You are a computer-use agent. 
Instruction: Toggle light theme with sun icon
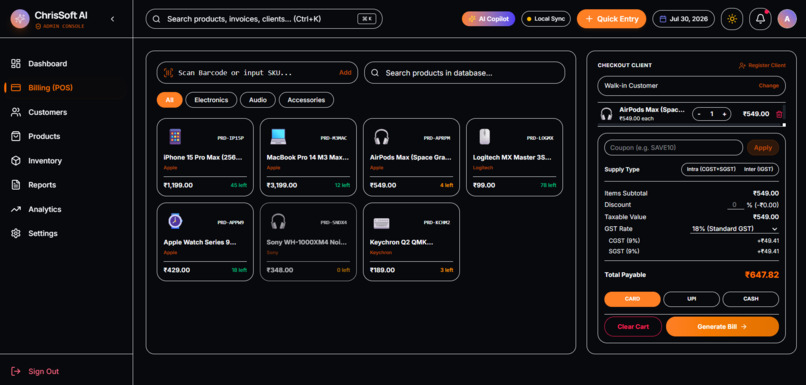(732, 19)
